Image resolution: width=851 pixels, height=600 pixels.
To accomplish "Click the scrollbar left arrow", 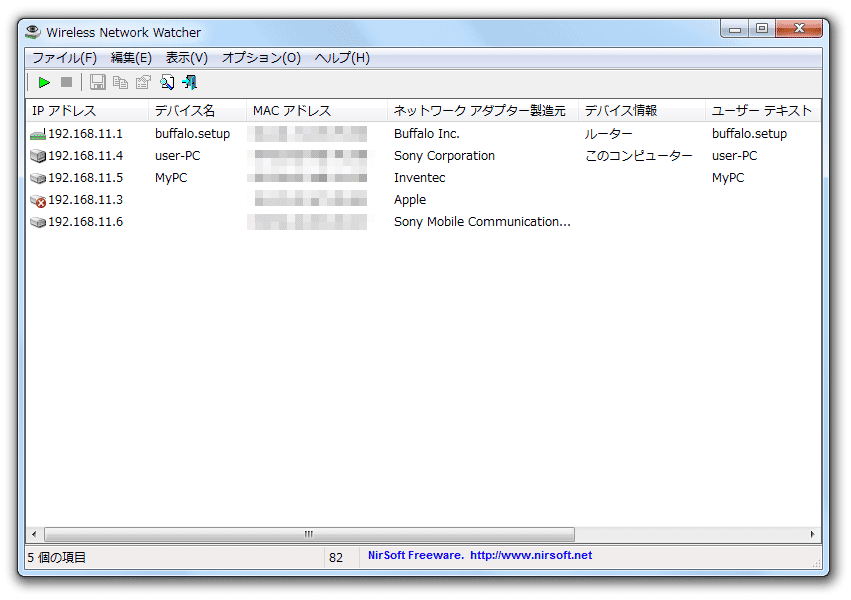I will coord(34,534).
